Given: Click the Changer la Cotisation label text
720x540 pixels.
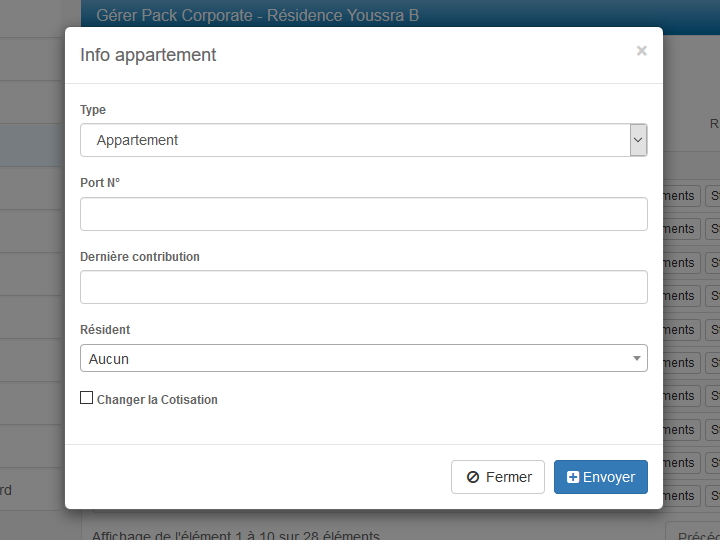Looking at the screenshot, I should pos(157,400).
